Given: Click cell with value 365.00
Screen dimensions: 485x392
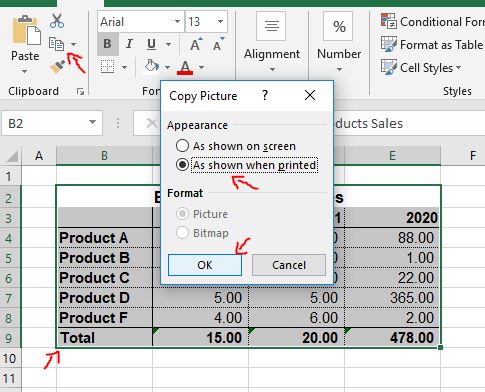Looking at the screenshot, I should 392,298.
